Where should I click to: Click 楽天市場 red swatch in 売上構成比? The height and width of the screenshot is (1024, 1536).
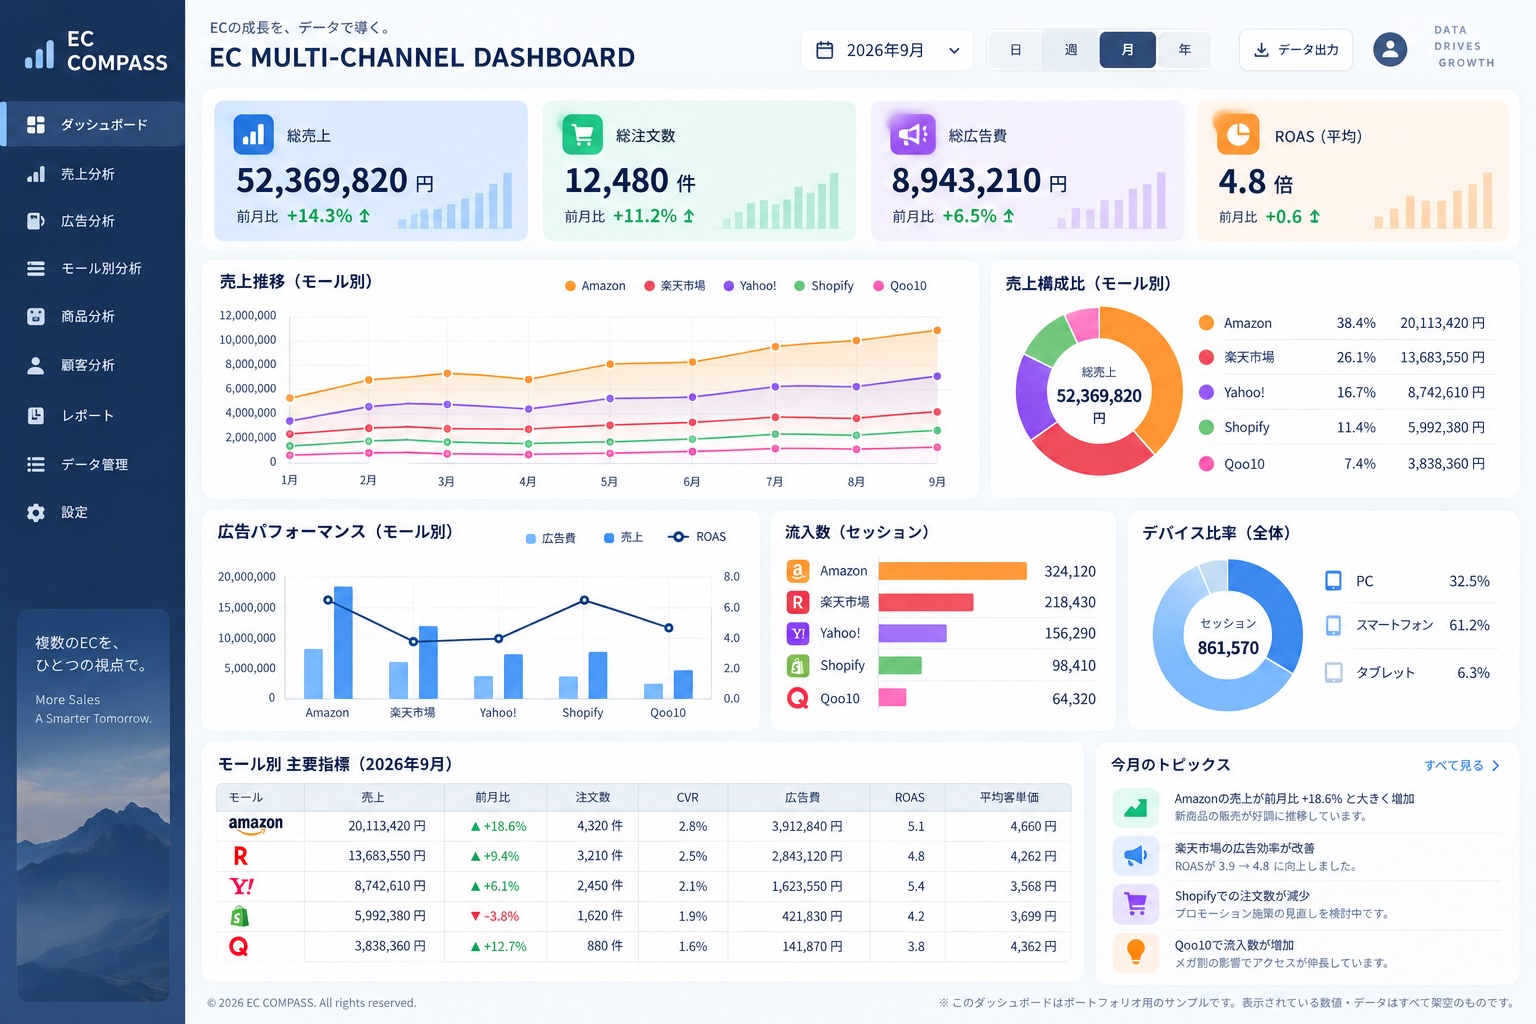pos(1206,357)
